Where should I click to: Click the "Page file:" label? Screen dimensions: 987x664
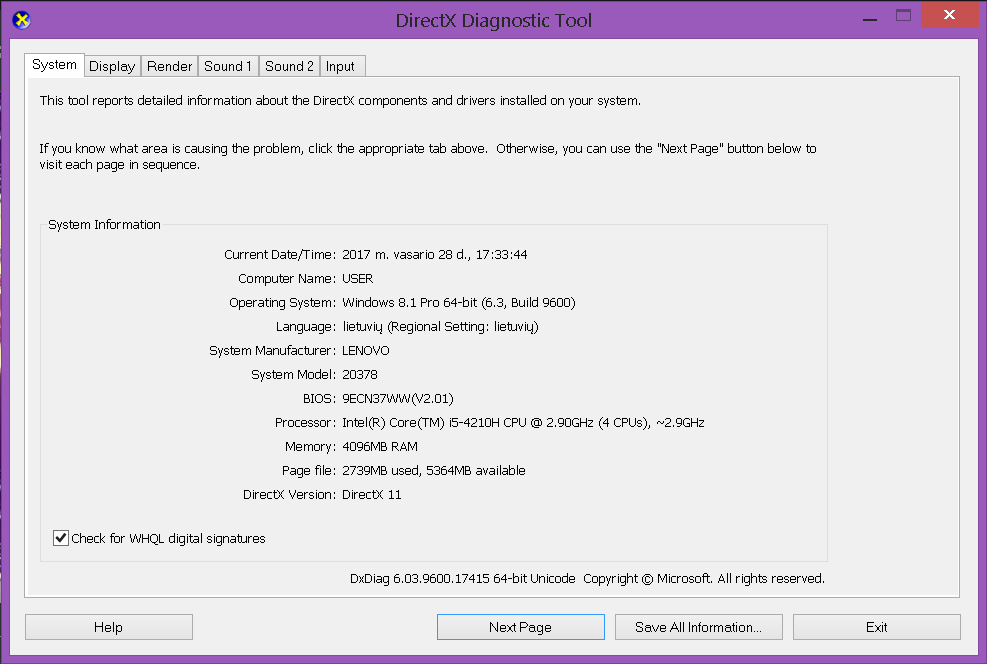309,470
